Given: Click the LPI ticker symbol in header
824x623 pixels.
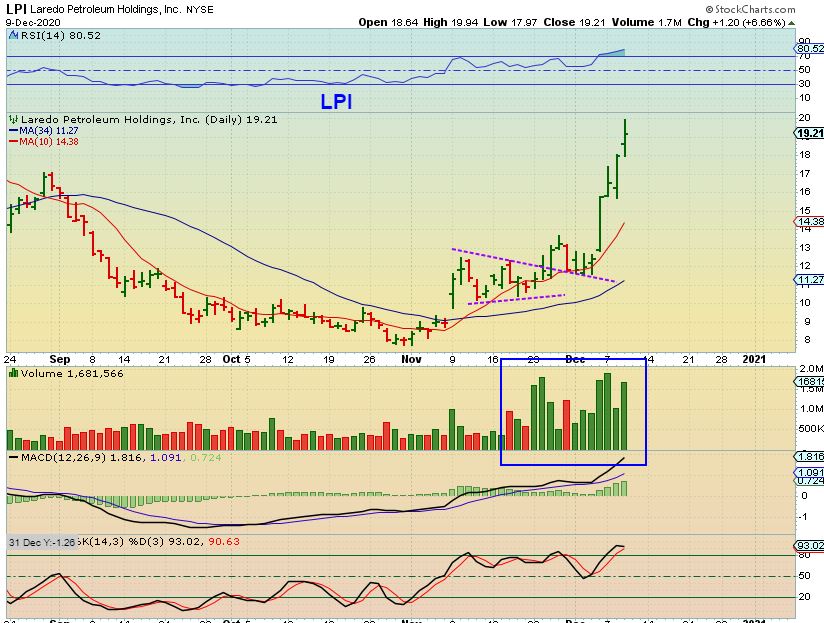Looking at the screenshot, I should tap(16, 9).
